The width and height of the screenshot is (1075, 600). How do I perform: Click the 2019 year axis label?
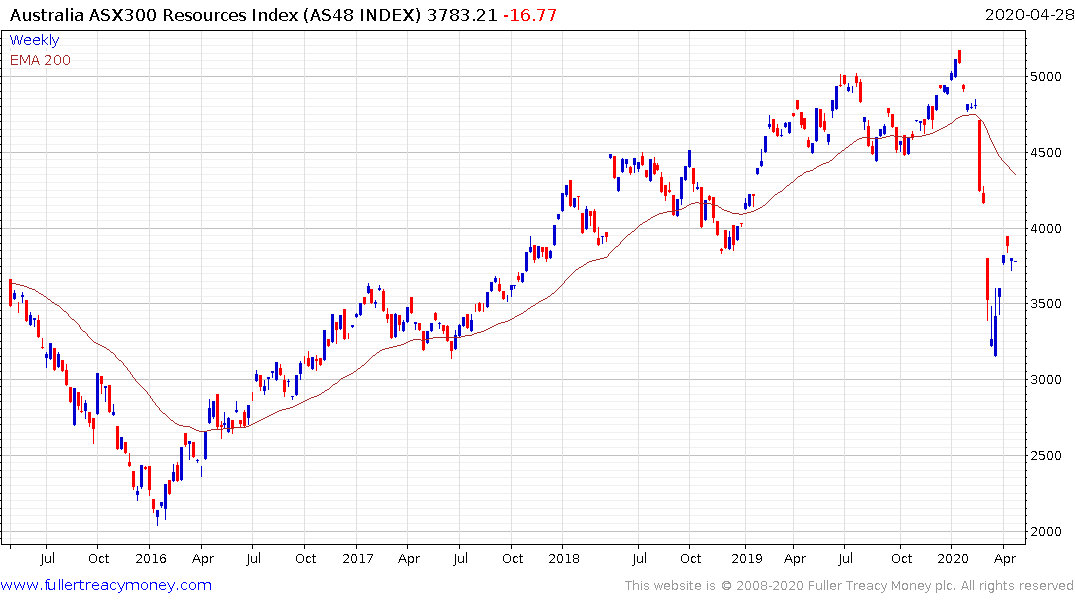(747, 559)
